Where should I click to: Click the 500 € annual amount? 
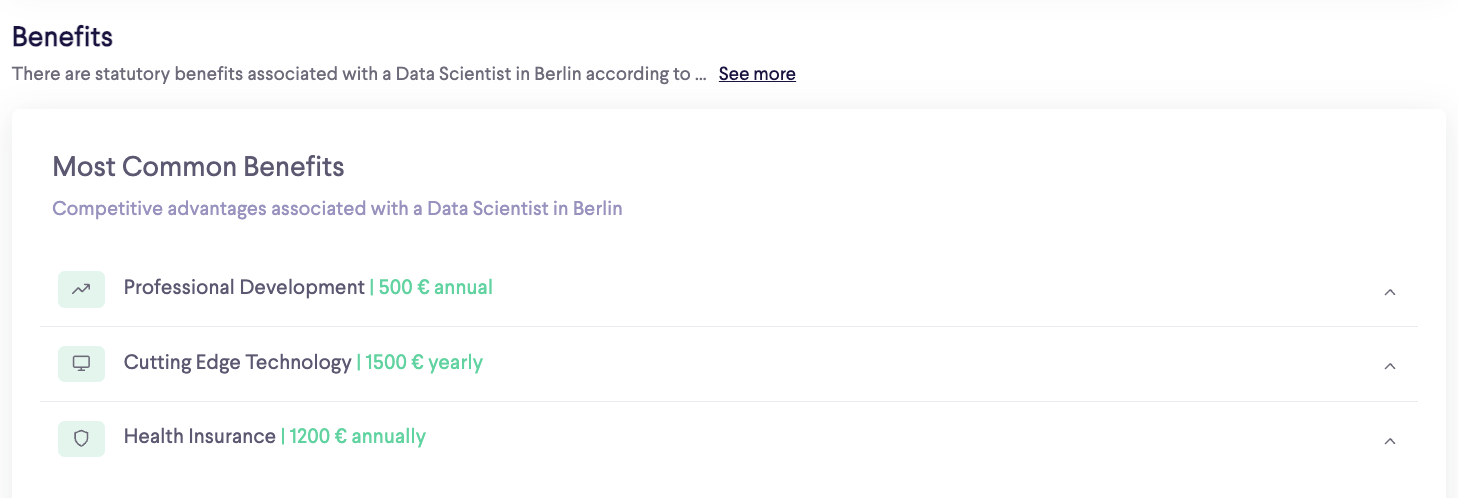click(x=436, y=287)
